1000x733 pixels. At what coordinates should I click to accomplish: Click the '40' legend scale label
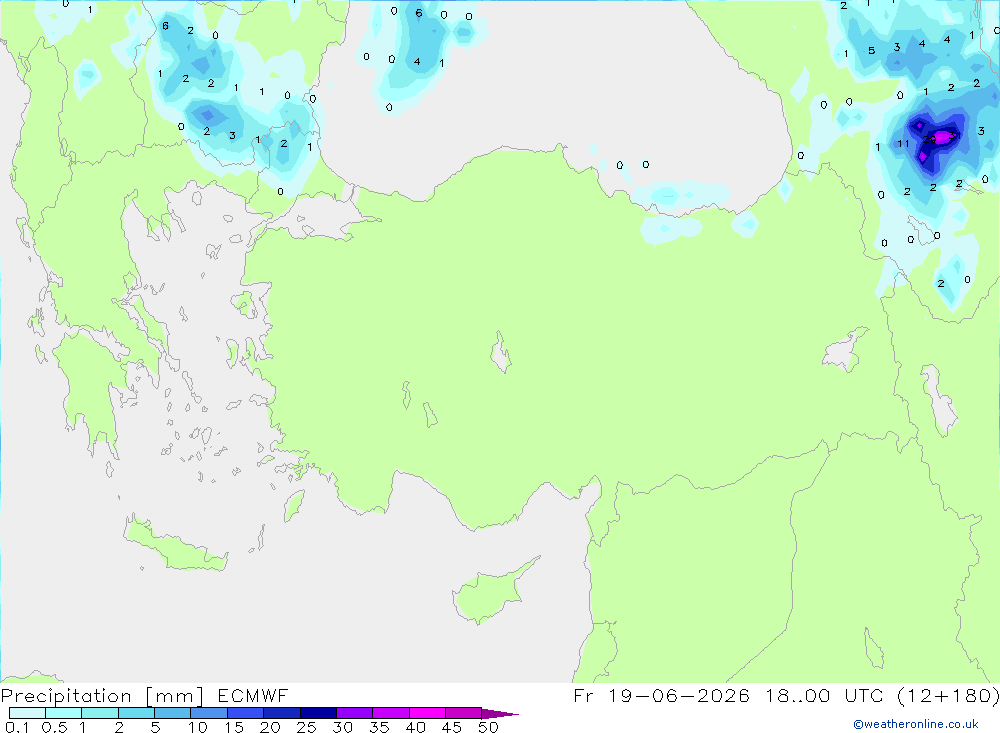(x=416, y=727)
